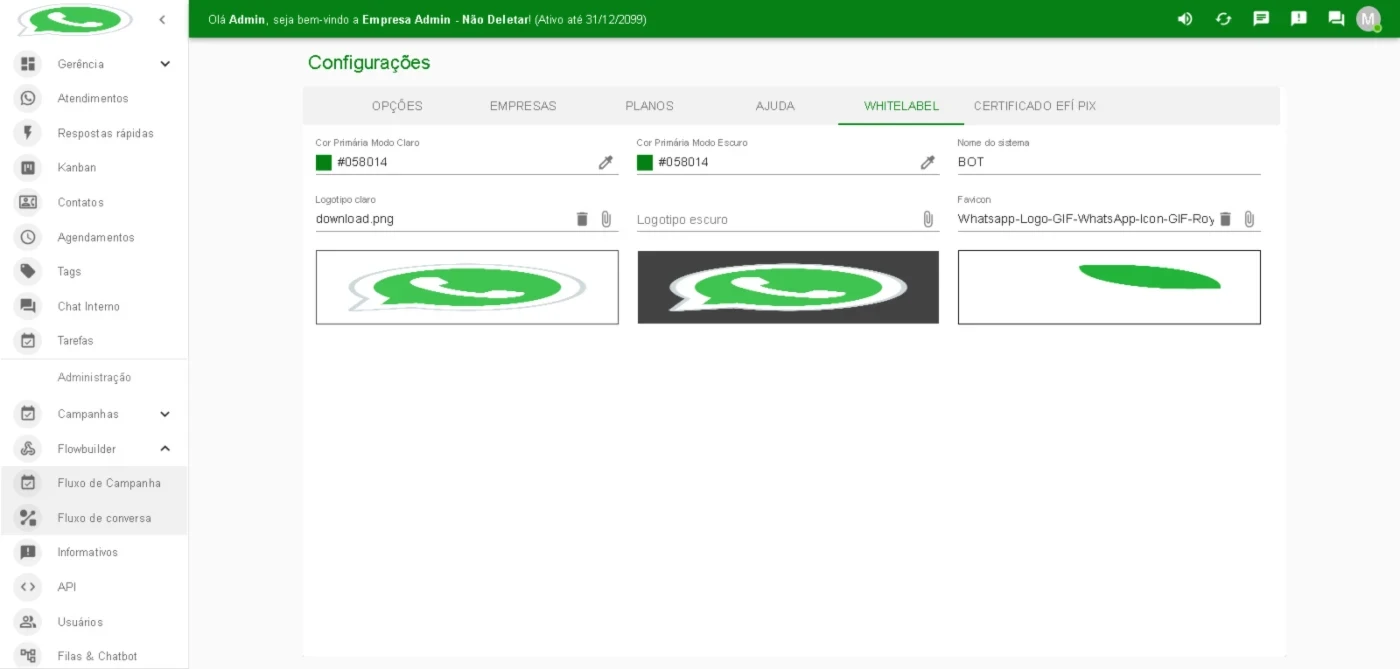This screenshot has height=669, width=1400.
Task: Click the Configurações page heading
Action: (x=369, y=63)
